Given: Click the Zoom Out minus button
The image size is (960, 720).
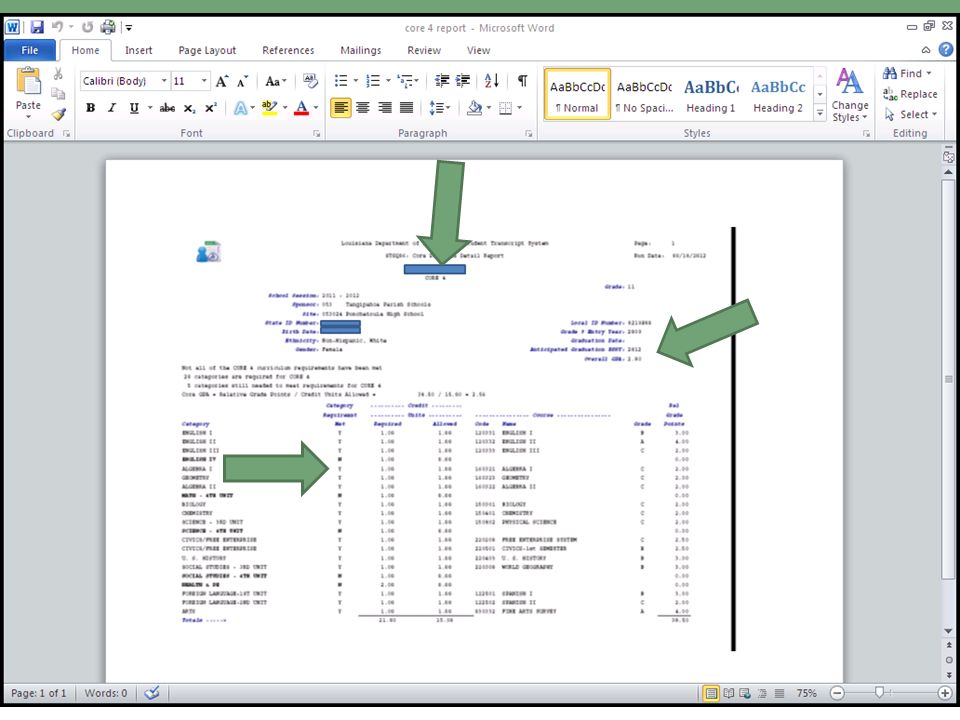Looking at the screenshot, I should tap(837, 693).
